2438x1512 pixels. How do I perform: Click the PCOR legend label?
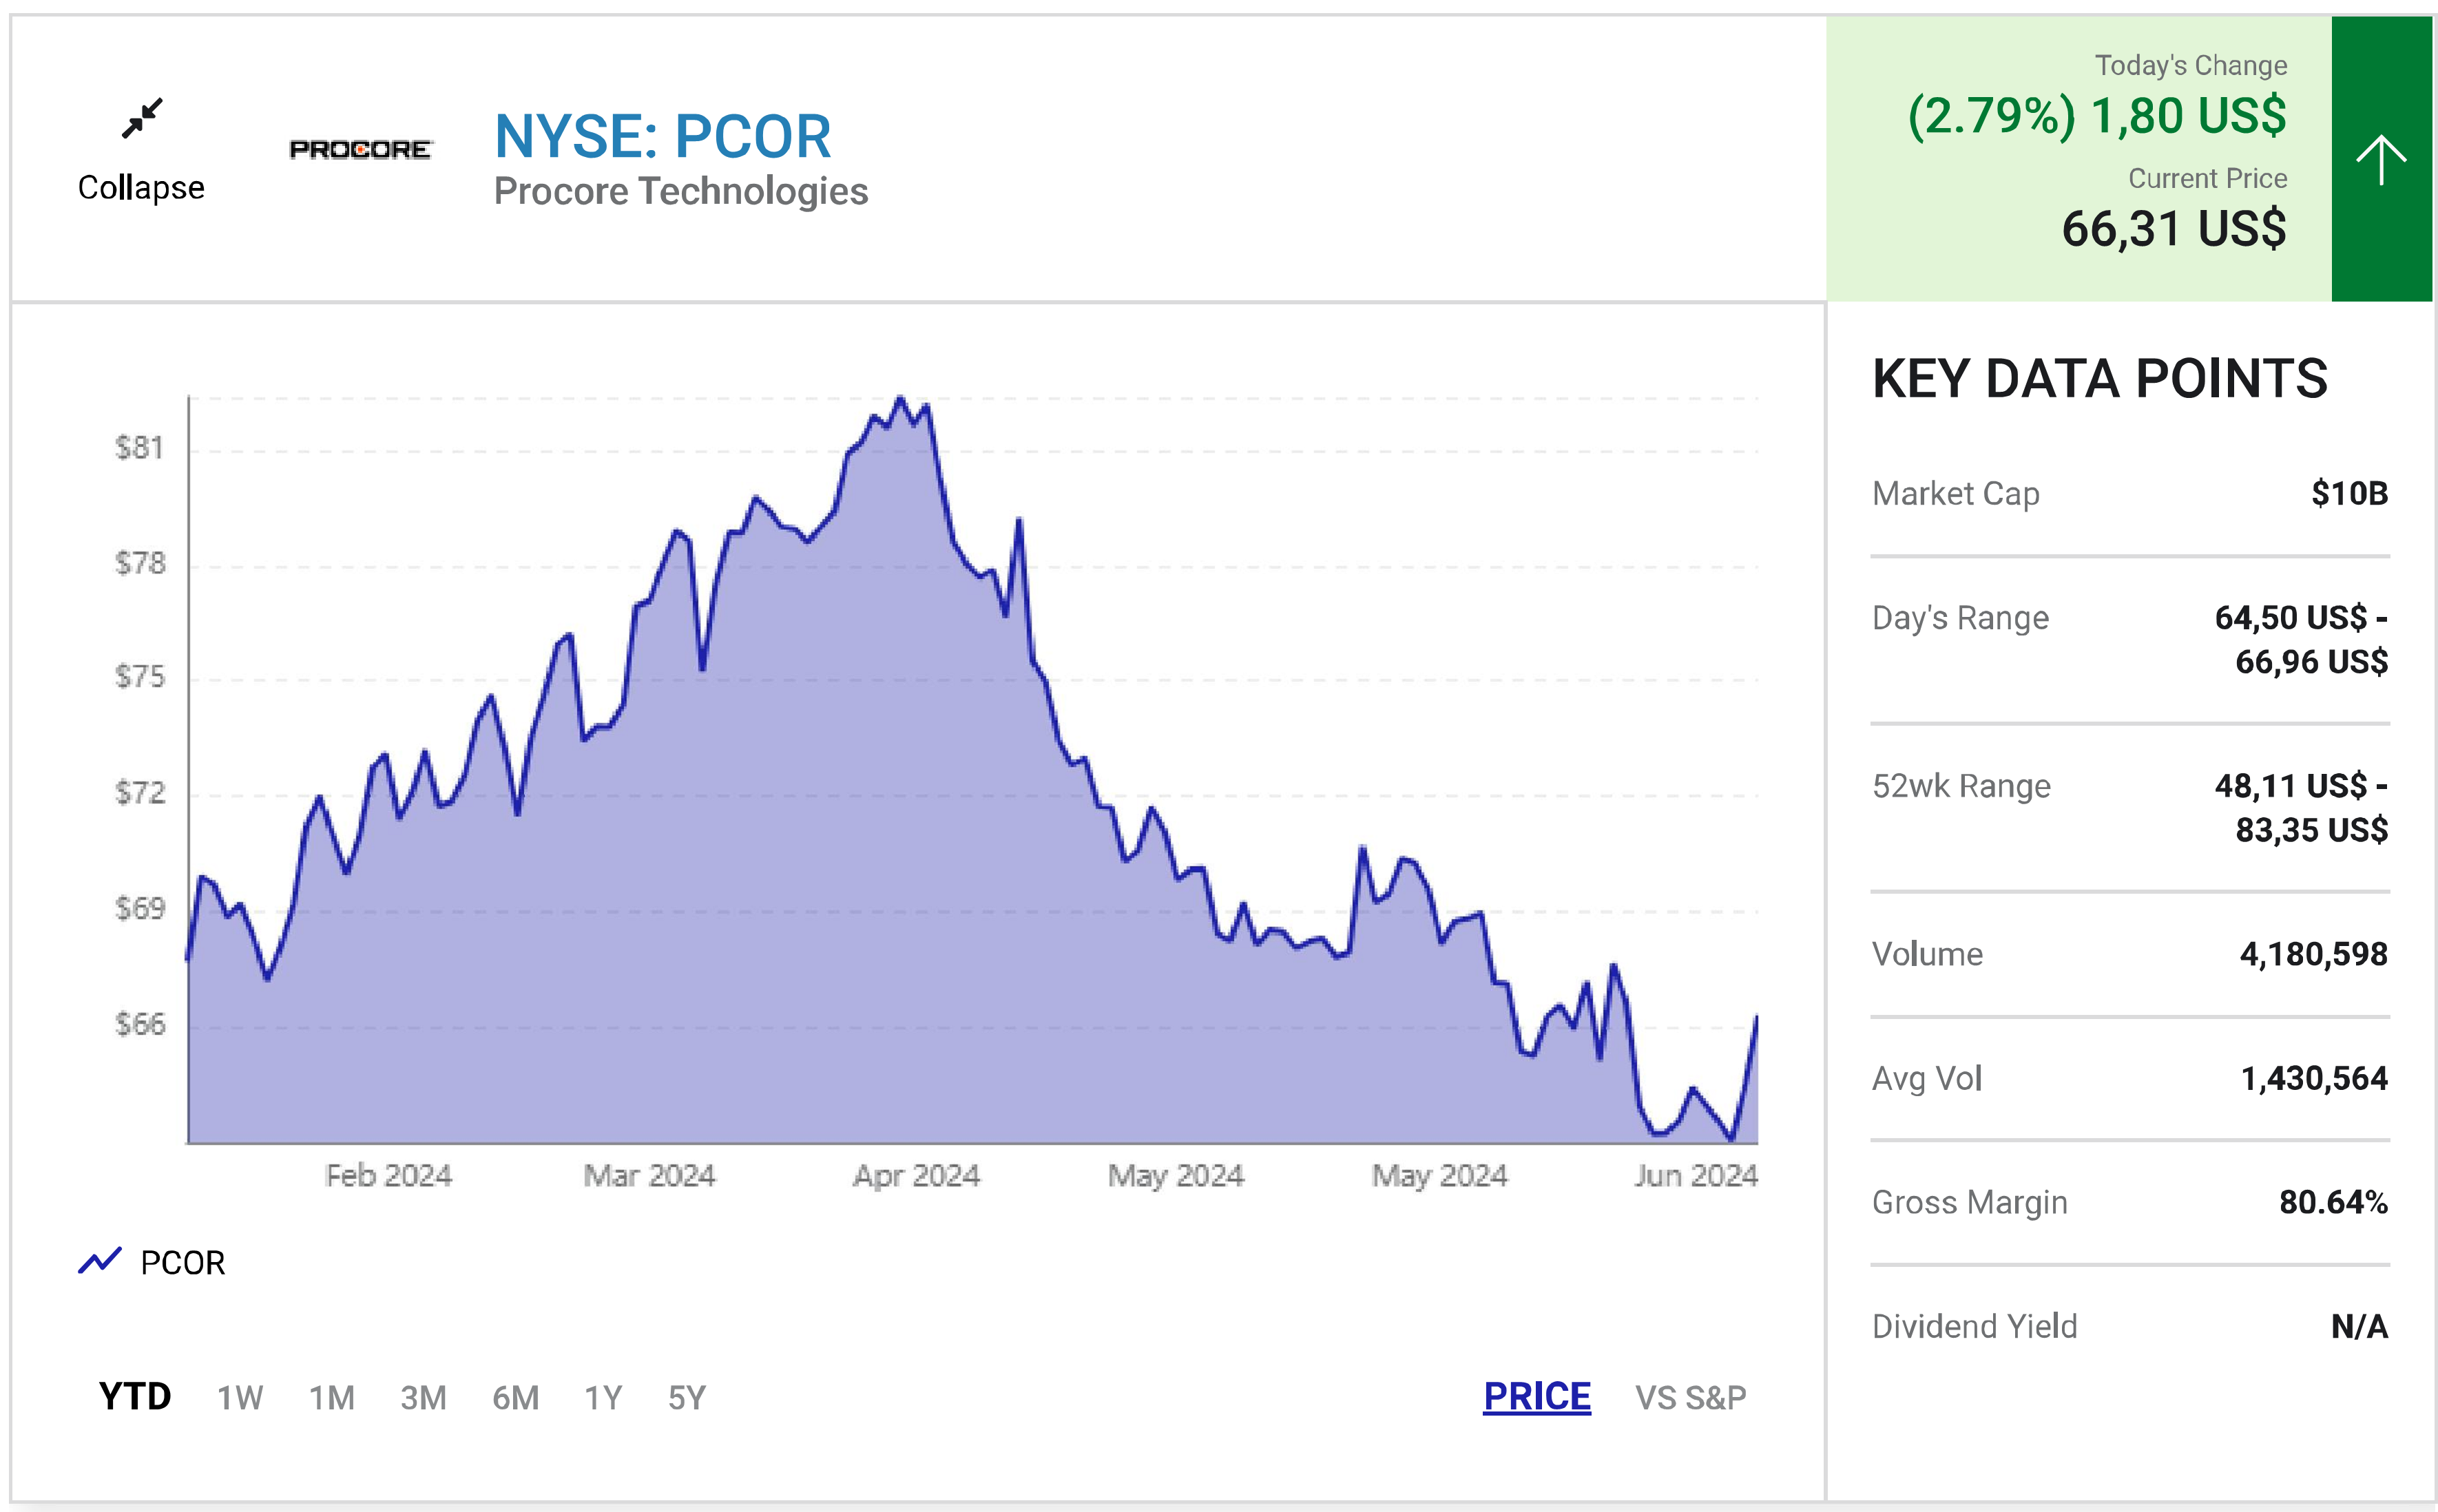[x=183, y=1263]
